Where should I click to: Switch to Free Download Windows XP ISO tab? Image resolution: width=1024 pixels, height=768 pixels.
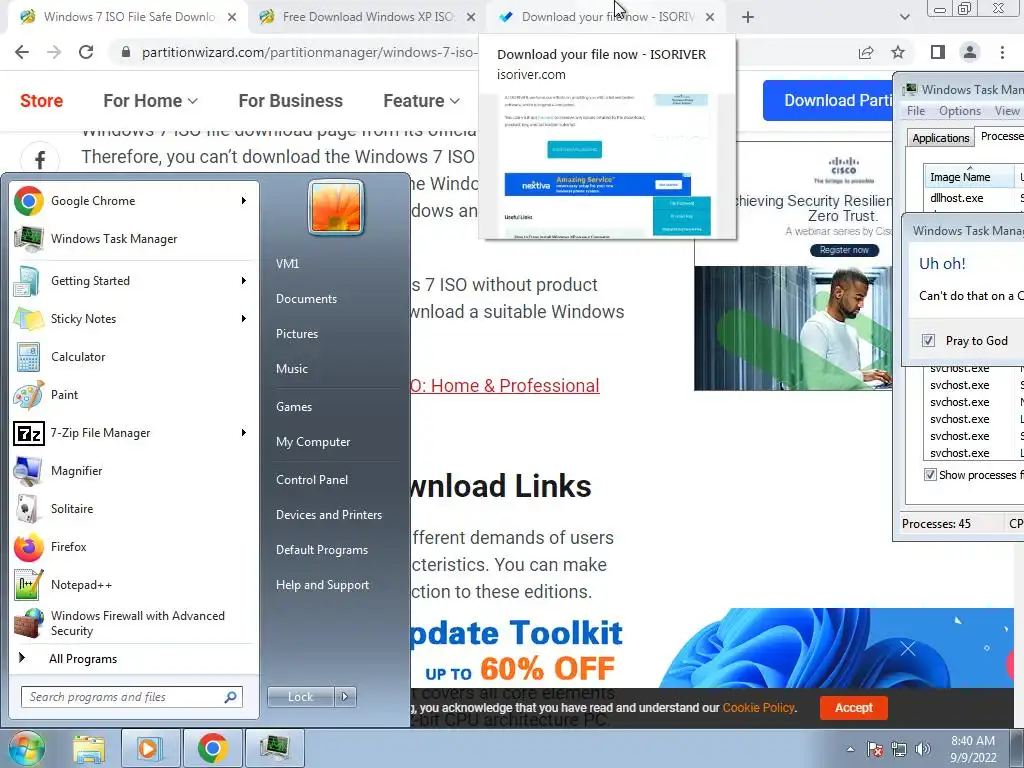click(368, 17)
